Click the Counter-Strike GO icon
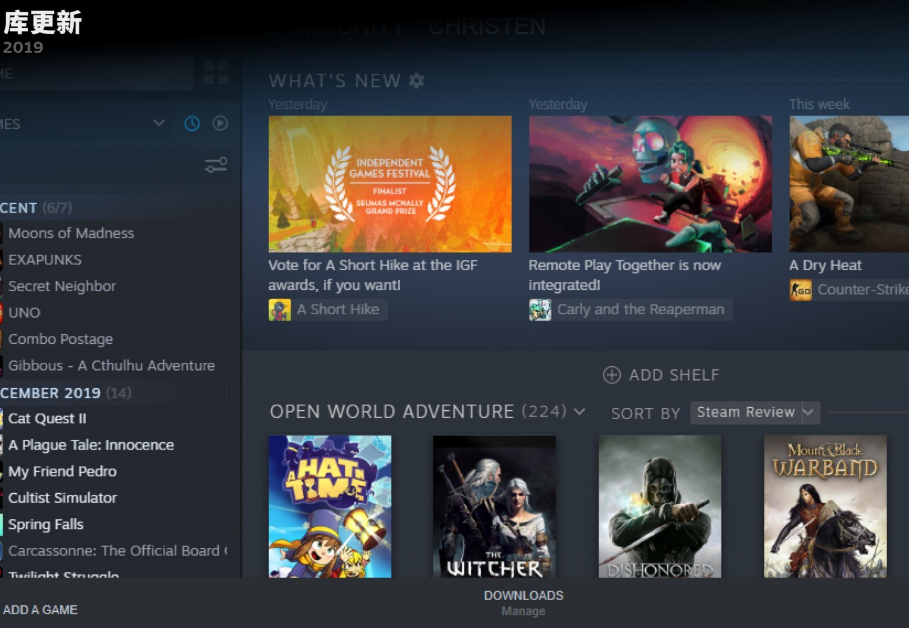The width and height of the screenshot is (909, 628). [x=801, y=290]
